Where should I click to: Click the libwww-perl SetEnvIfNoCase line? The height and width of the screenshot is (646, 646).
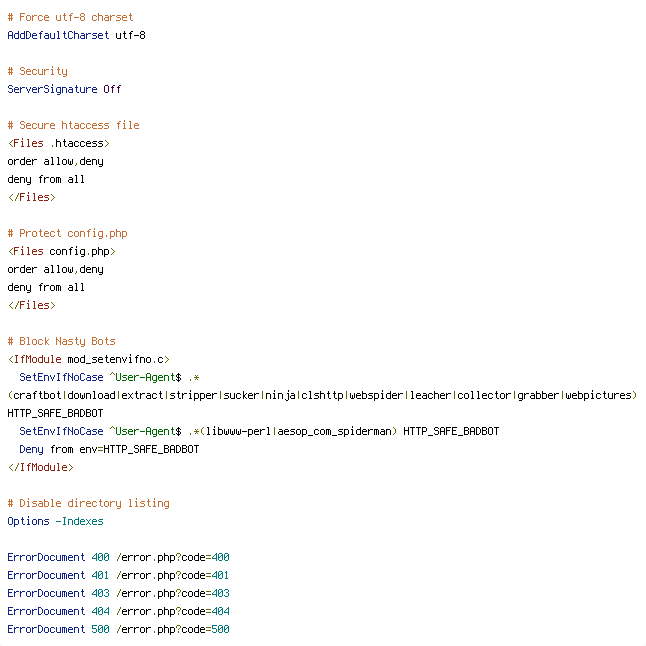[x=259, y=431]
